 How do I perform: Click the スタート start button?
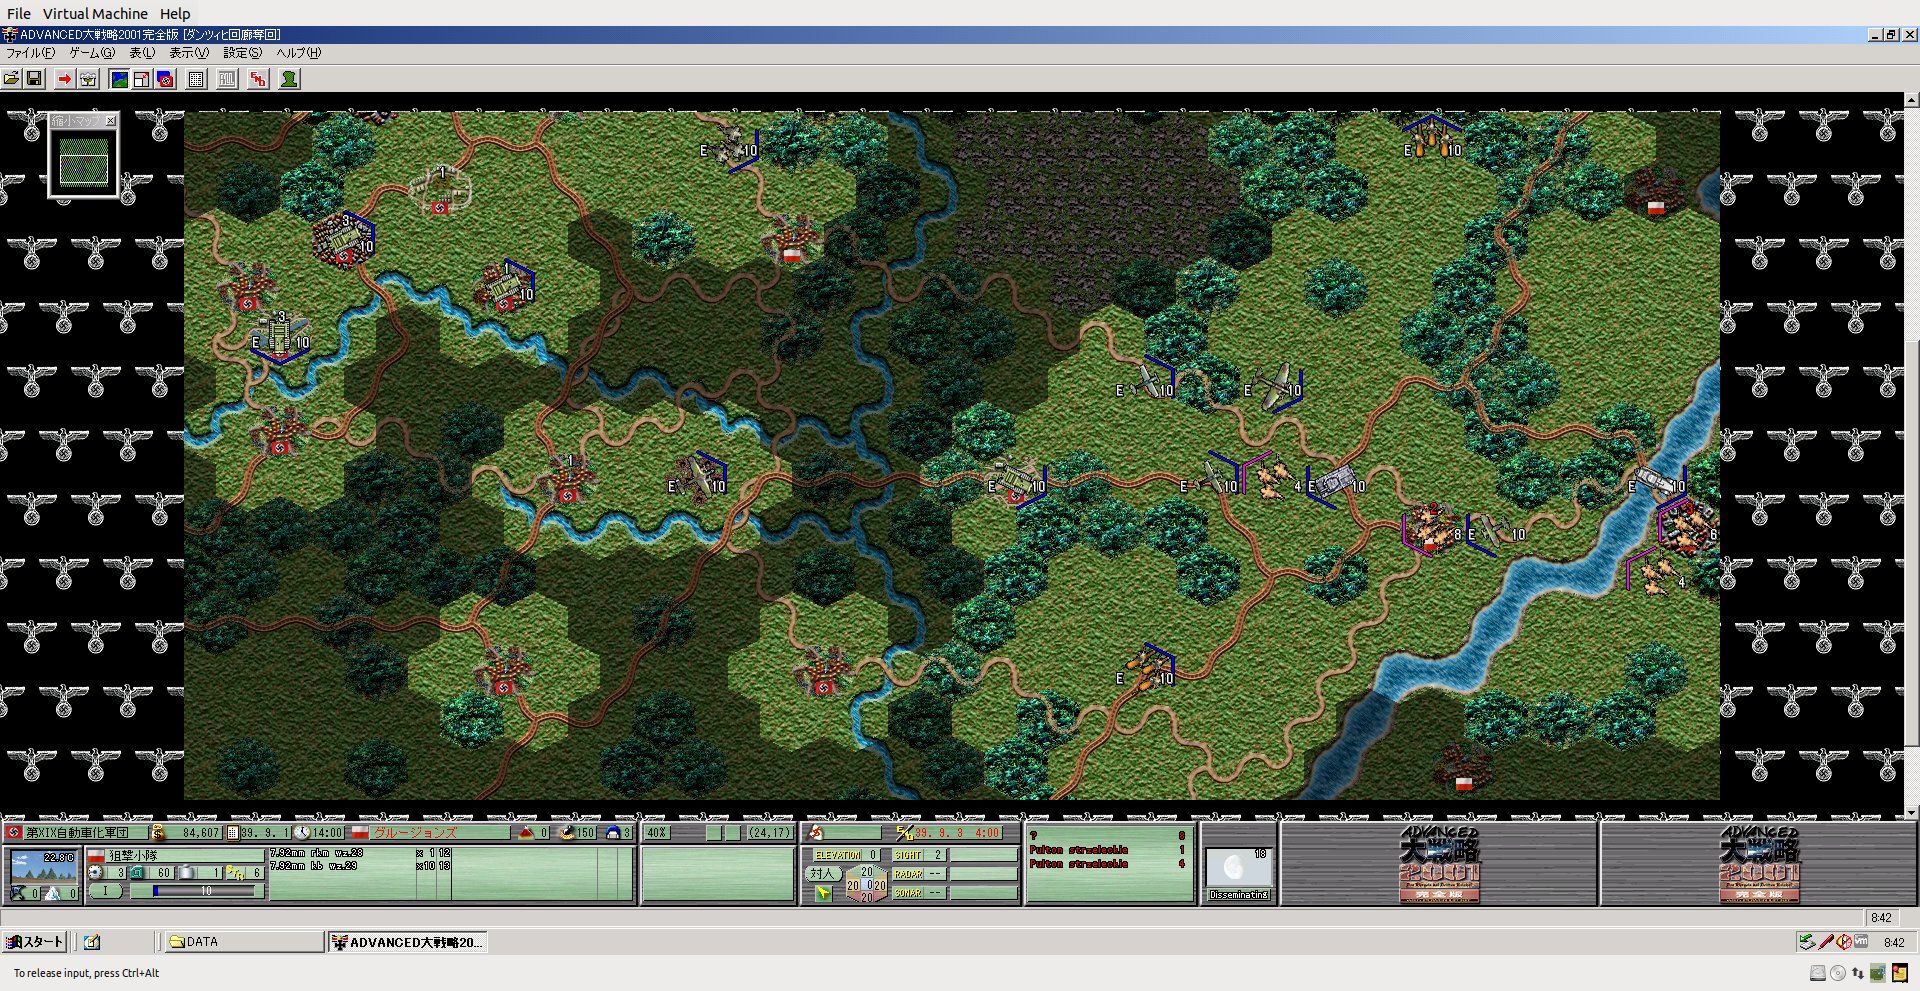(35, 942)
